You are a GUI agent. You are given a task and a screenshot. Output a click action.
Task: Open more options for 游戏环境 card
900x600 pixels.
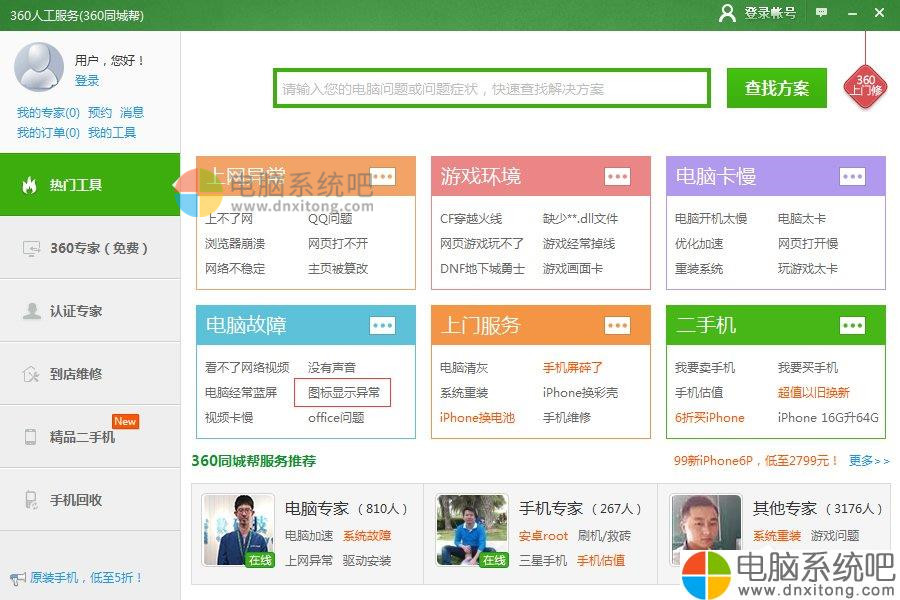(x=617, y=176)
